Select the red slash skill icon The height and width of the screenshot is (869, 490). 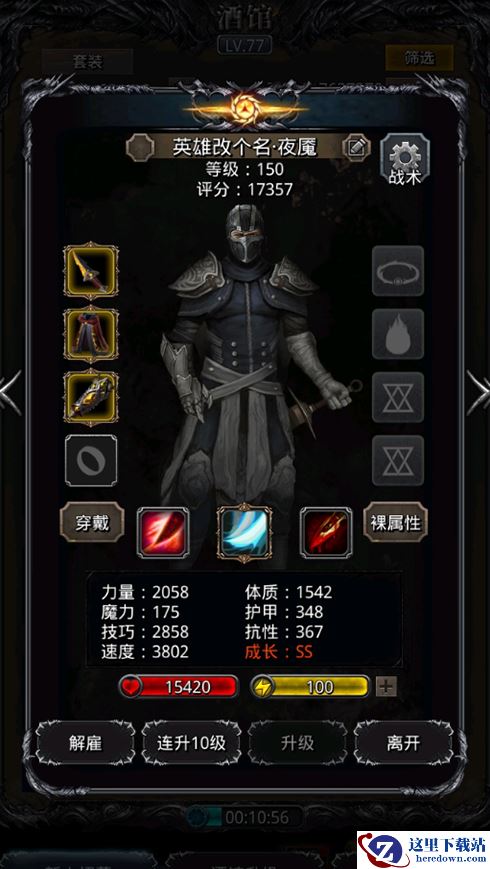(163, 533)
